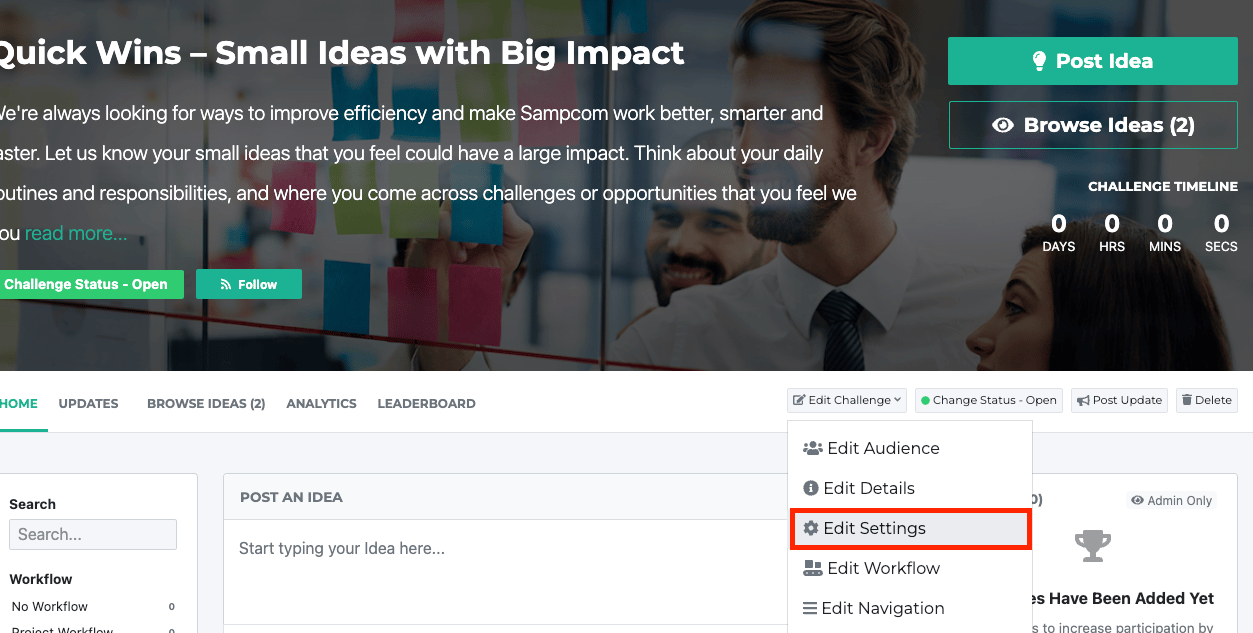Click the eye icon on Browse Ideas
This screenshot has width=1253, height=633.
point(1003,125)
